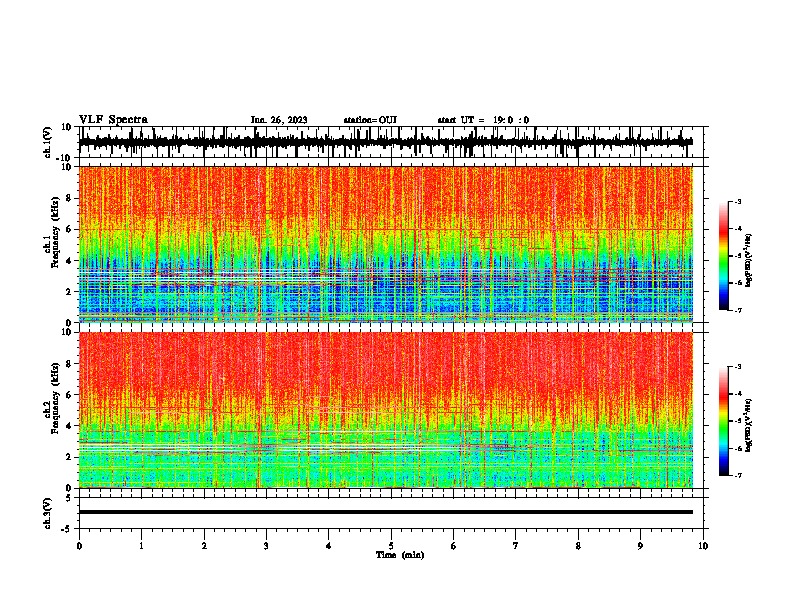Click the ch.2 color bar log(PSD) units label
The height and width of the screenshot is (612, 792).
[749, 425]
